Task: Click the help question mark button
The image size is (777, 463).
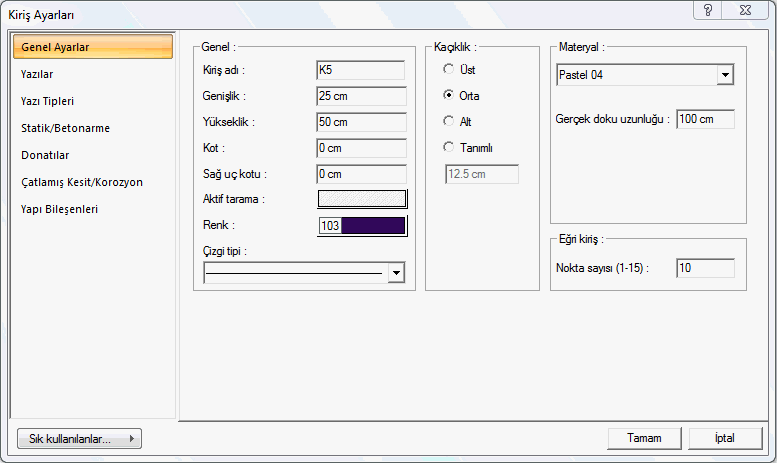Action: (x=708, y=10)
